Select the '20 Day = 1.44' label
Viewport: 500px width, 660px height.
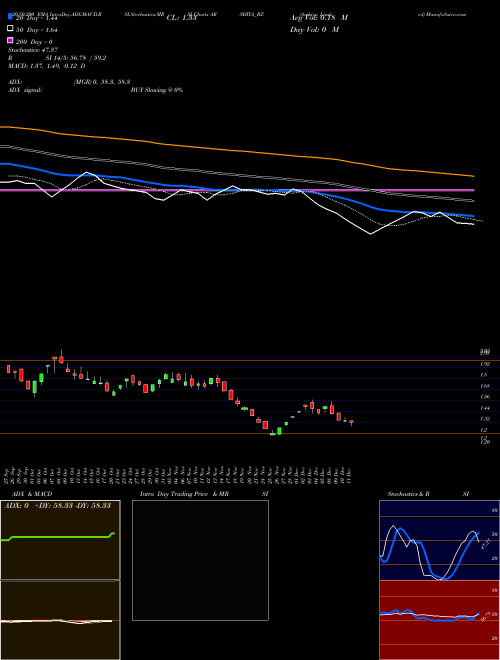tap(37, 18)
